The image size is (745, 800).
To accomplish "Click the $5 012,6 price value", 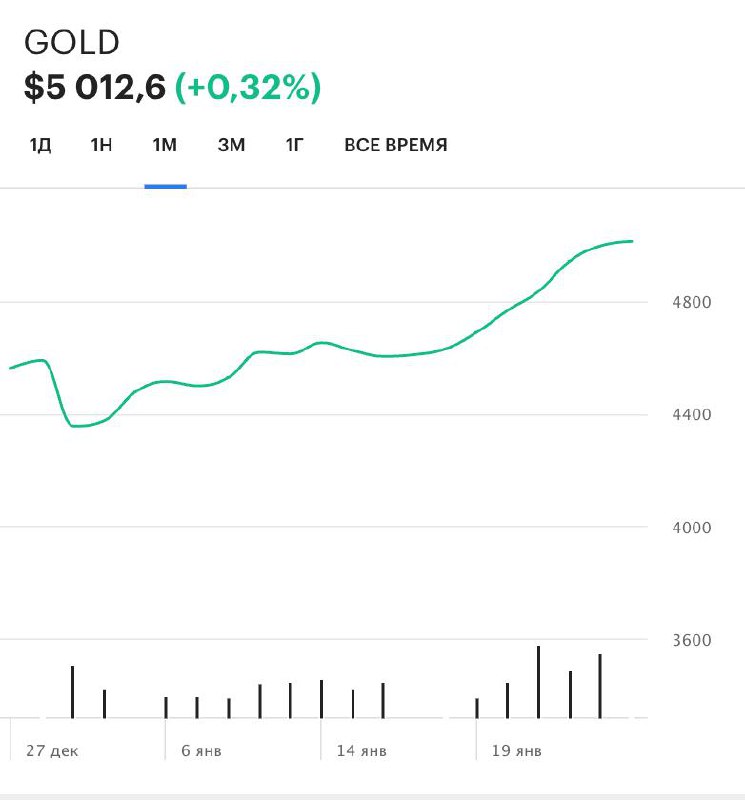I will [95, 87].
